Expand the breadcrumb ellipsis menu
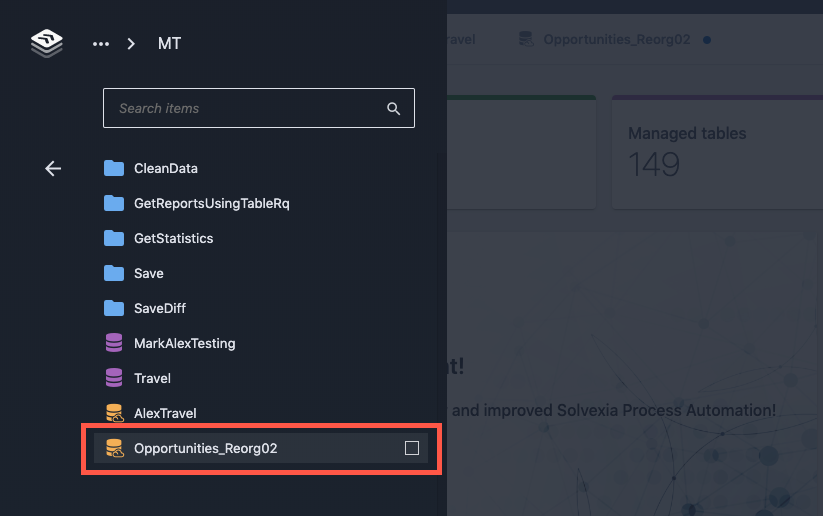 tap(101, 44)
